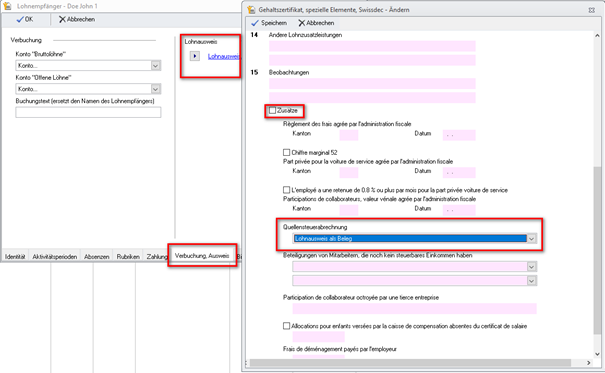Click second Andere Lohnzusatzleistungen field
The height and width of the screenshot is (373, 605).
click(372, 60)
